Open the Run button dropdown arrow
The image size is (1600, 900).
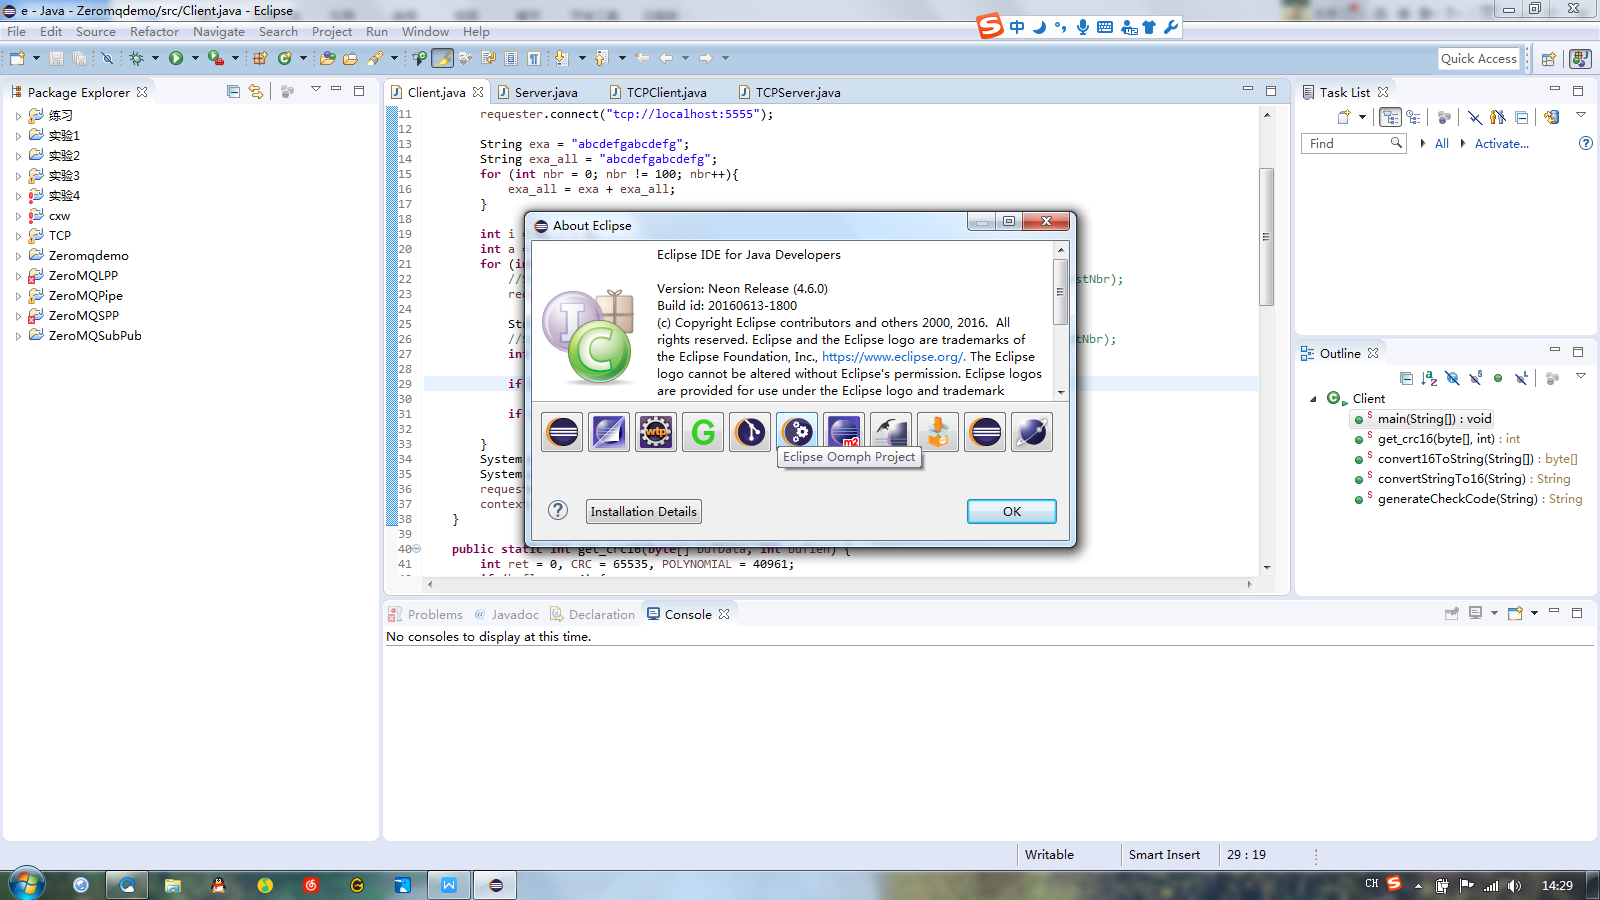pos(195,59)
